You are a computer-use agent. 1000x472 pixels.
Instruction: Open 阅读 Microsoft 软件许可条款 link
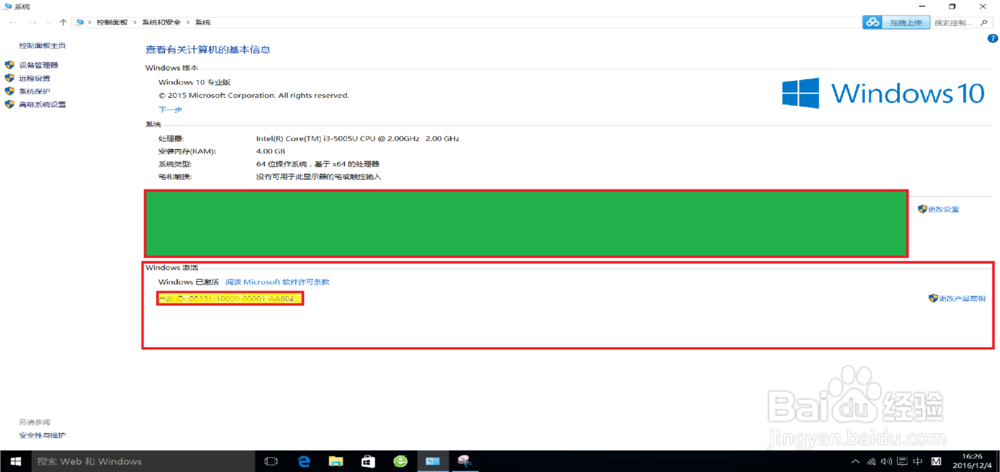277,281
